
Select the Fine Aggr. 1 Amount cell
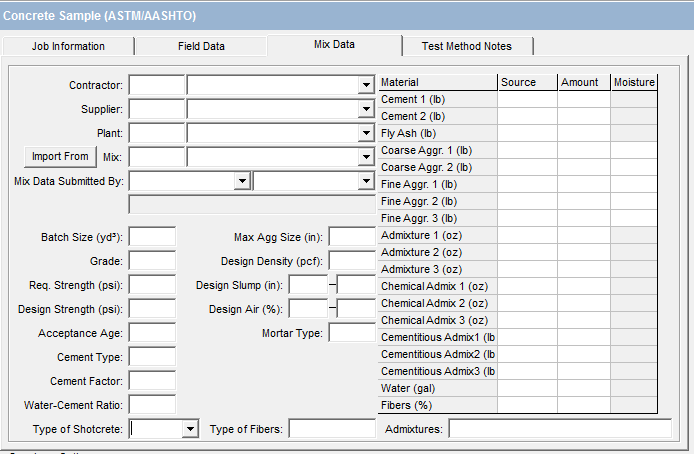pyautogui.click(x=584, y=184)
